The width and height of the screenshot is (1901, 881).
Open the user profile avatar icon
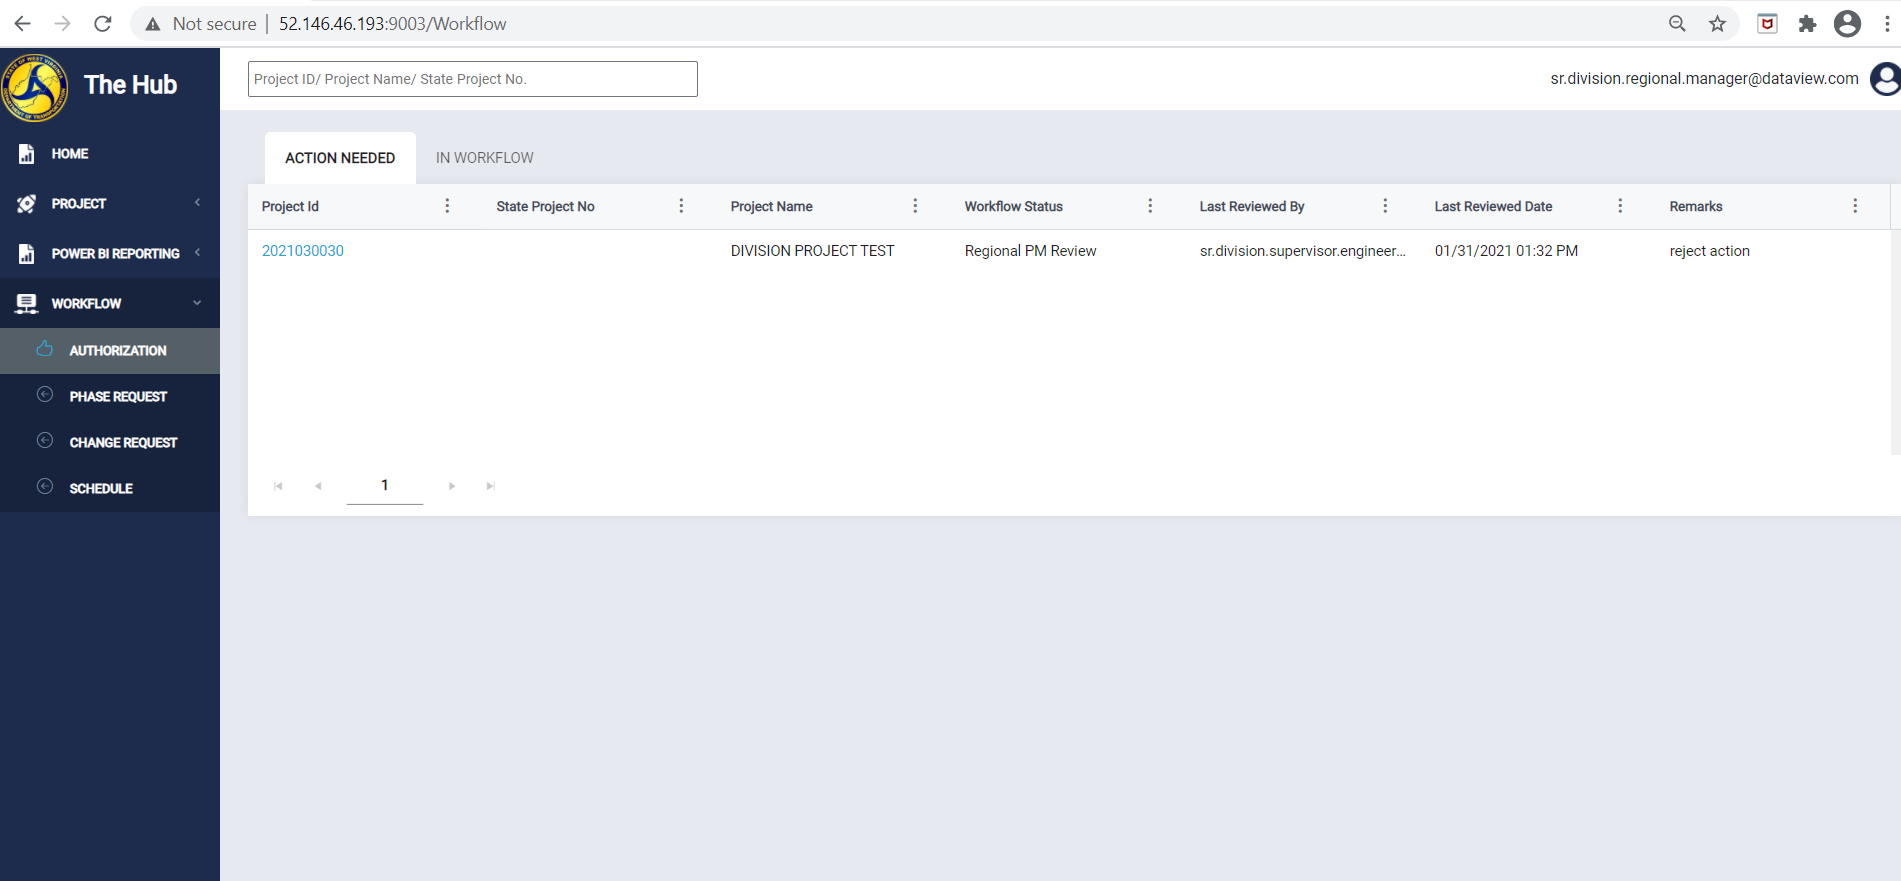coord(1886,79)
